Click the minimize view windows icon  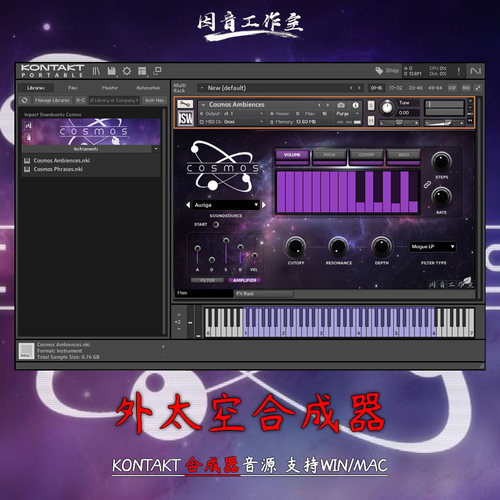pos(157,71)
